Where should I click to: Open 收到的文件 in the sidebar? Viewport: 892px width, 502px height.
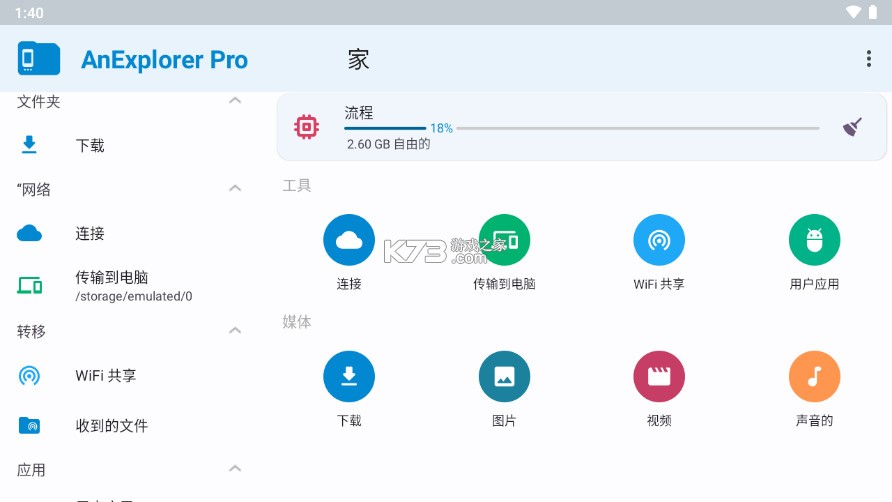[111, 426]
